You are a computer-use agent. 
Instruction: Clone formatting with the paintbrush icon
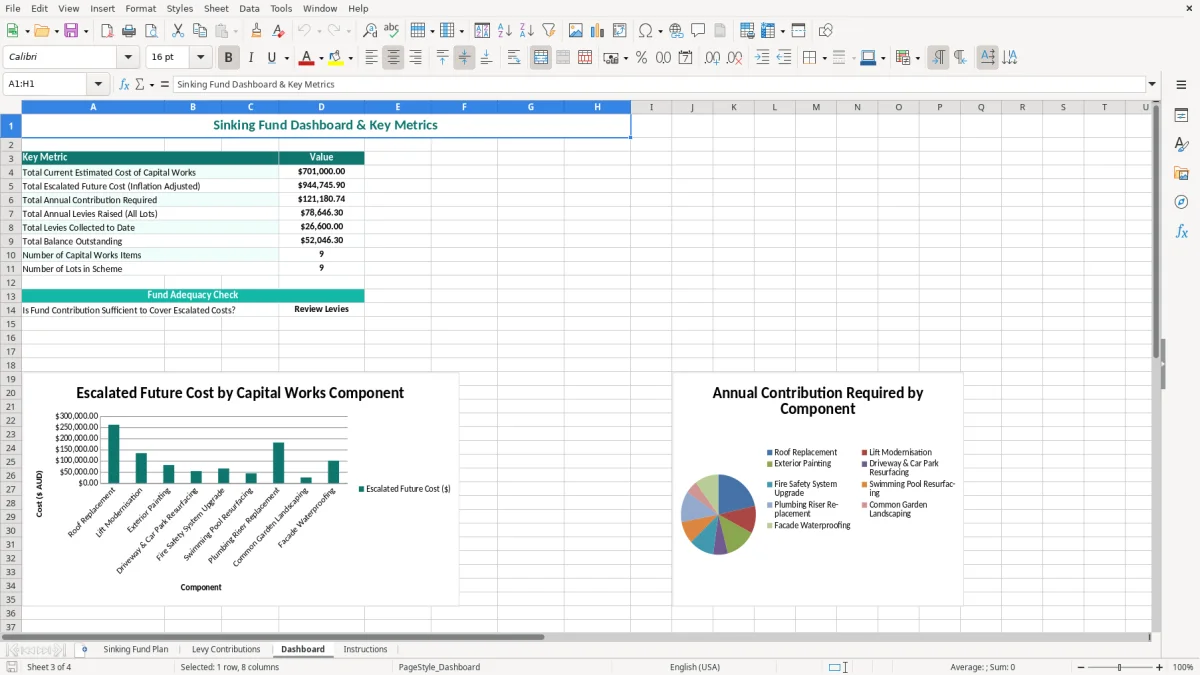[x=256, y=31]
